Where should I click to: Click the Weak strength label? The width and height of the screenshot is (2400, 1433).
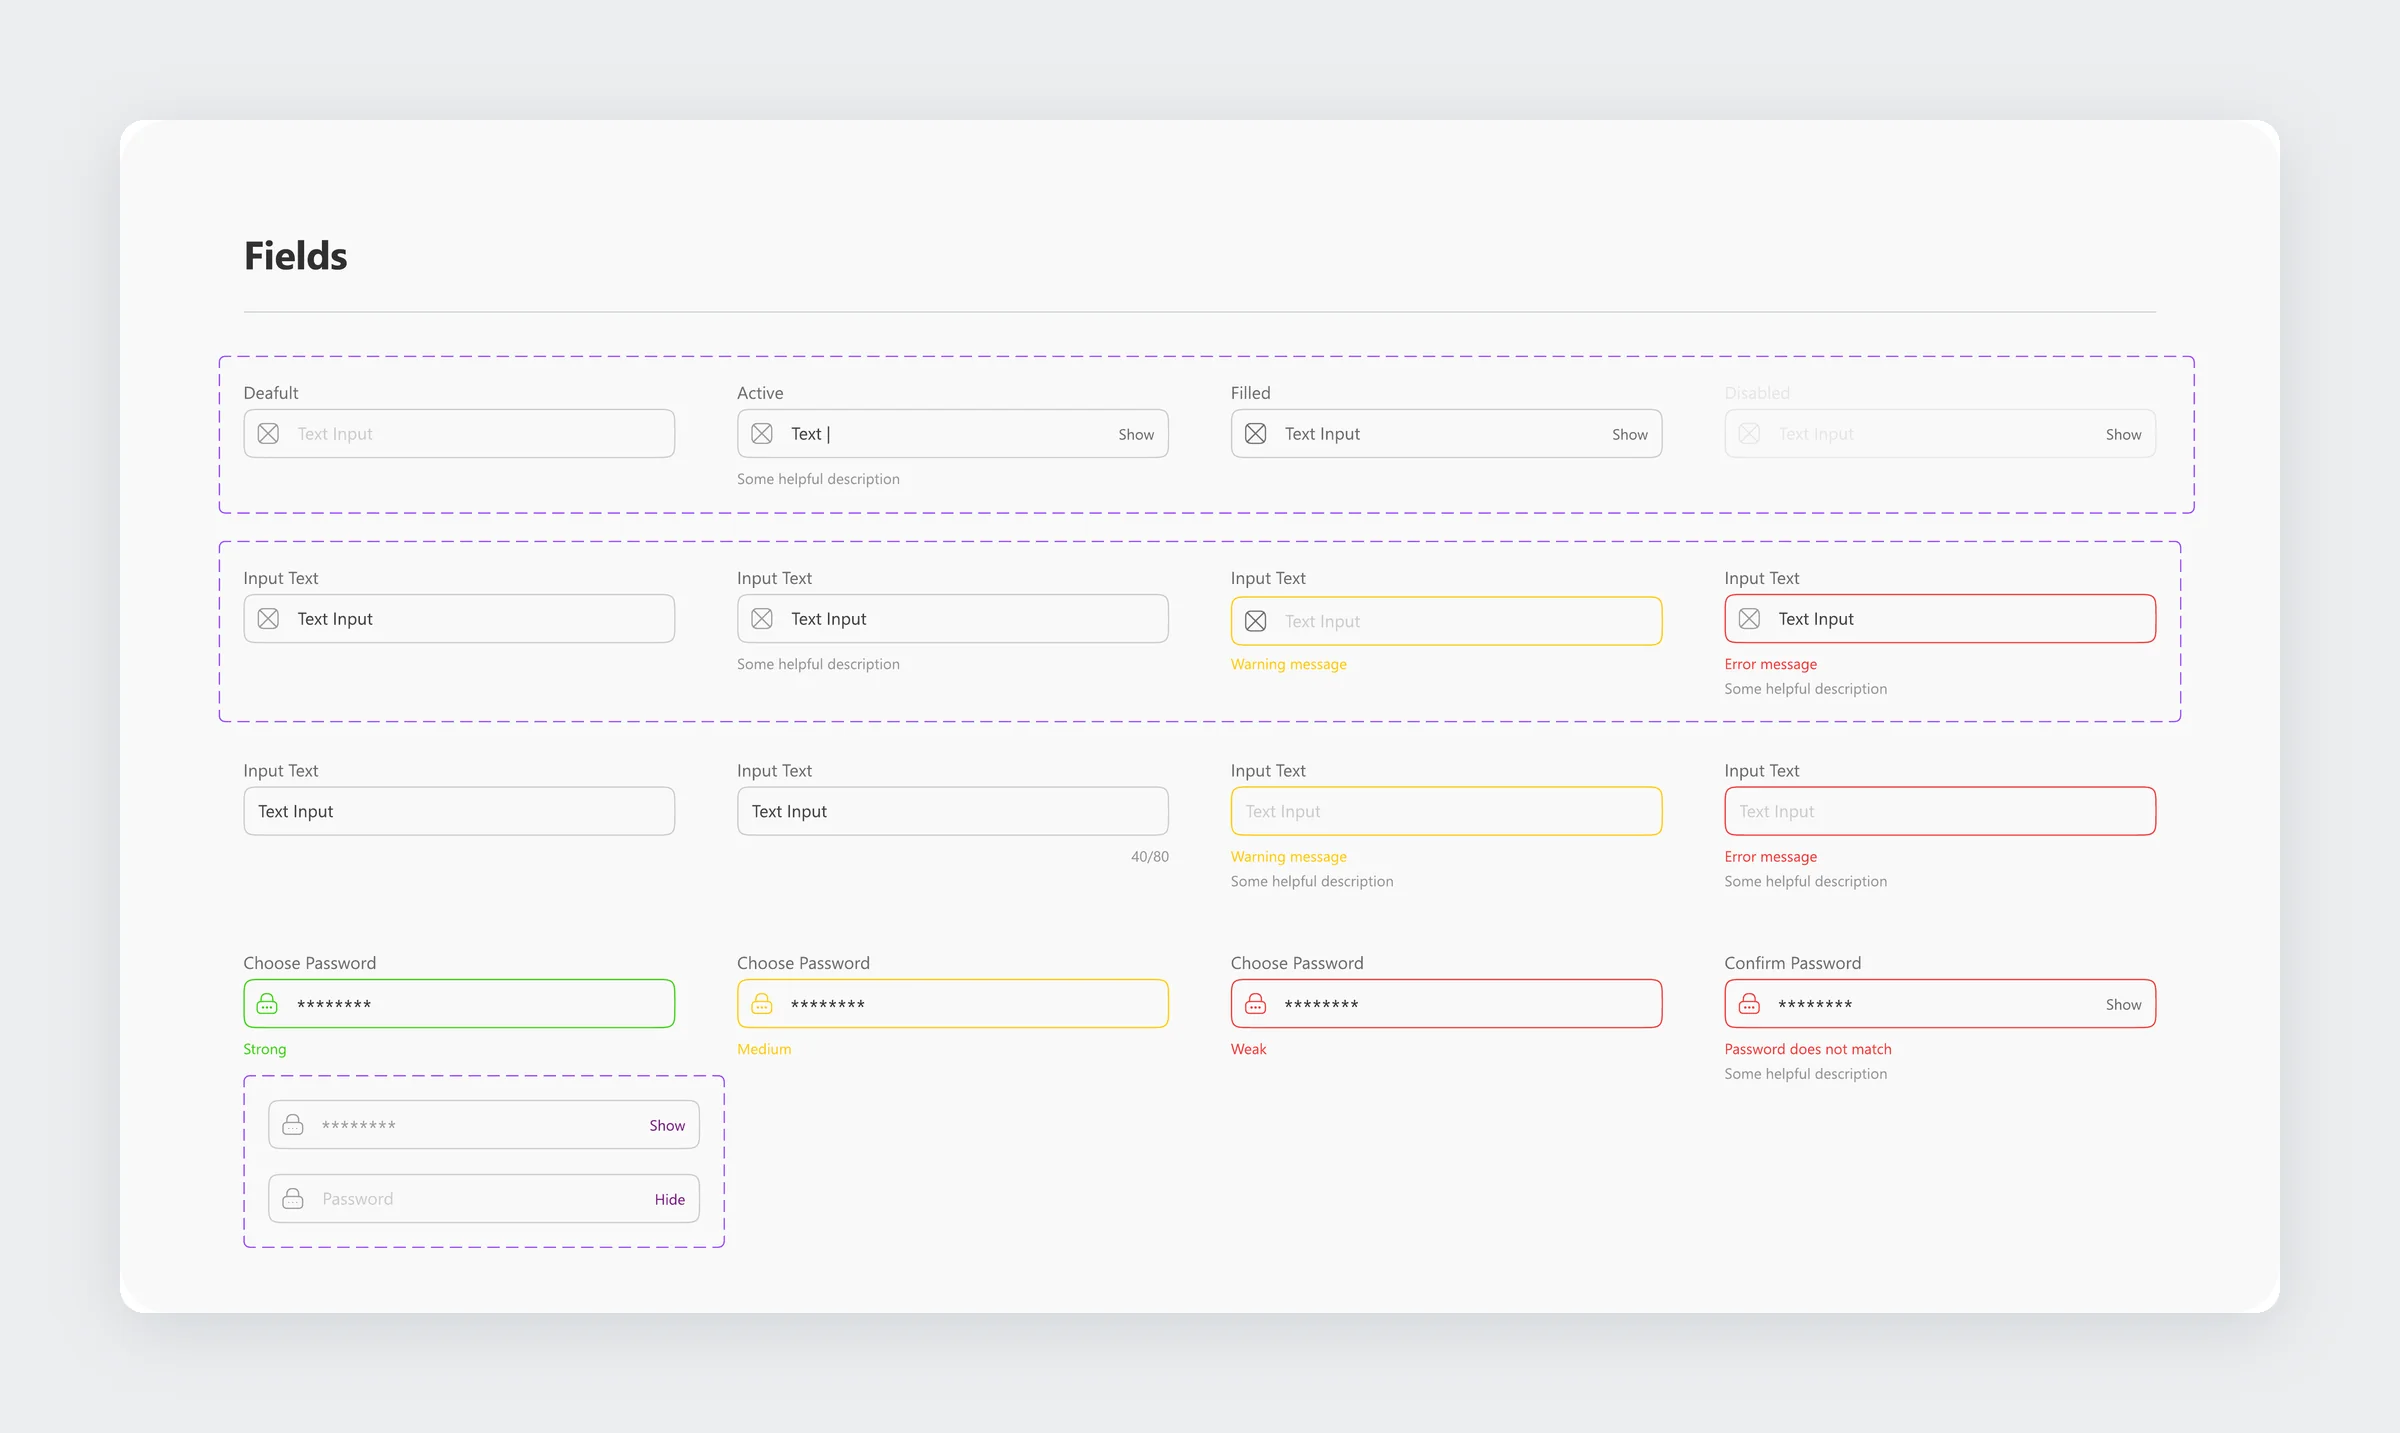(x=1248, y=1049)
